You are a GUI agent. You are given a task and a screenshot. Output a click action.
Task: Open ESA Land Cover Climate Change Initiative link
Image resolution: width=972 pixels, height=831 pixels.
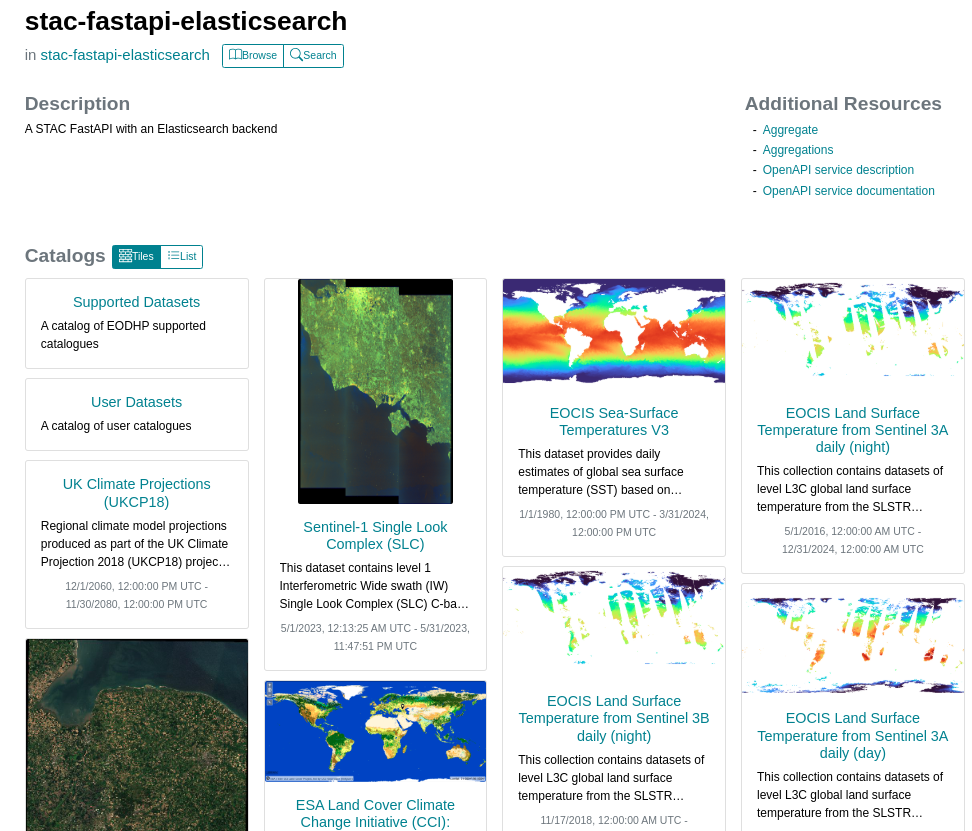tap(375, 814)
